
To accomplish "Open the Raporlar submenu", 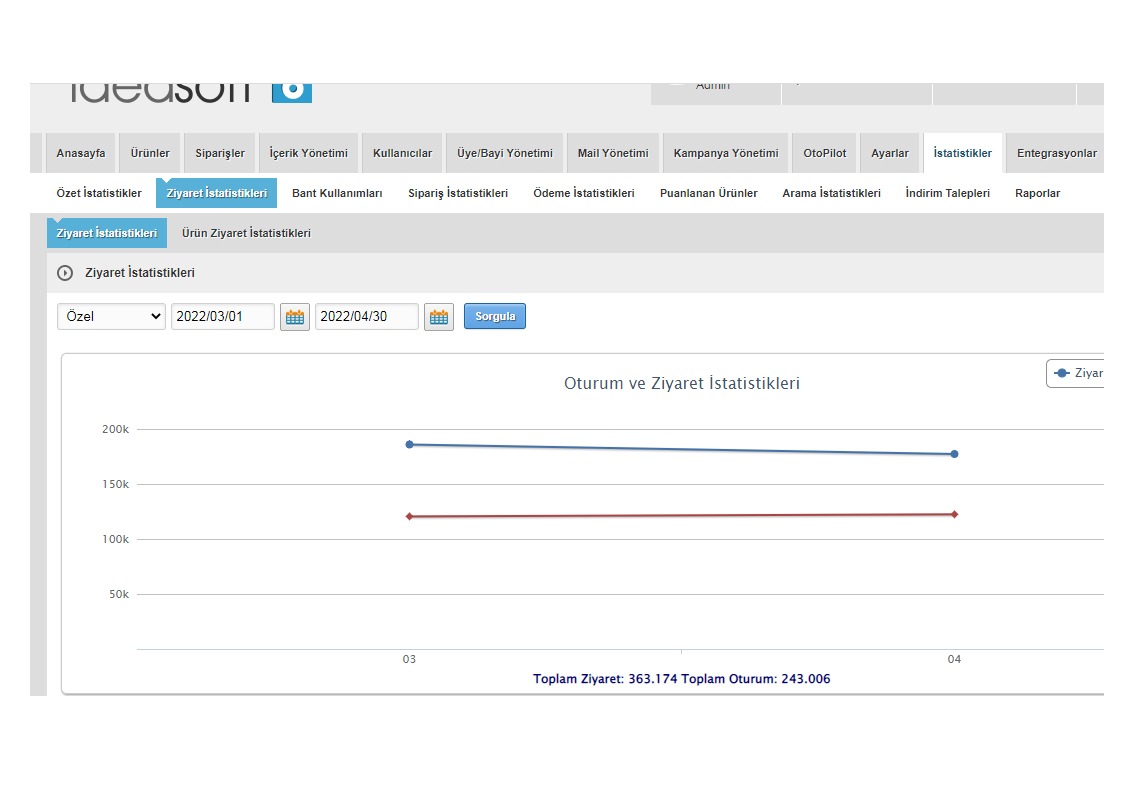I will point(1038,193).
